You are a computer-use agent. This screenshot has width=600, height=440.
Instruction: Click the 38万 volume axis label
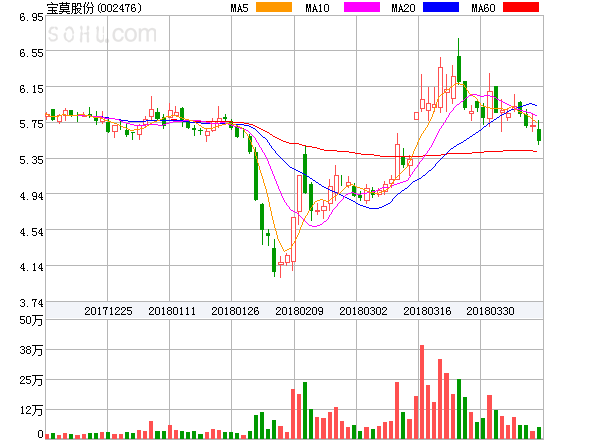click(x=31, y=350)
